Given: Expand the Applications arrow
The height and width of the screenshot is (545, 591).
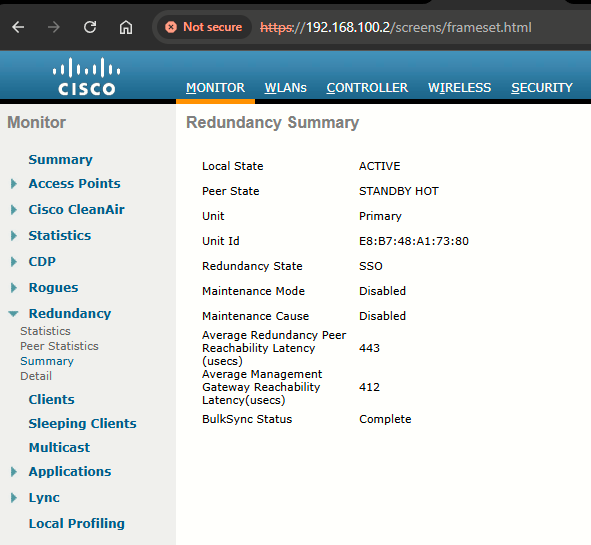Looking at the screenshot, I should point(14,472).
